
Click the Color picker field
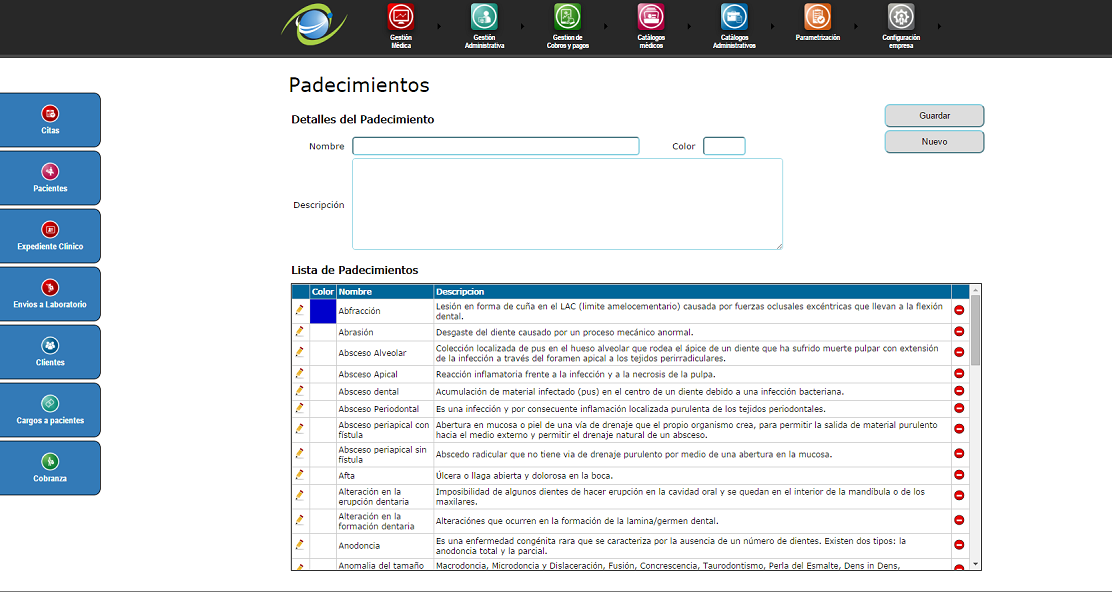pyautogui.click(x=724, y=146)
